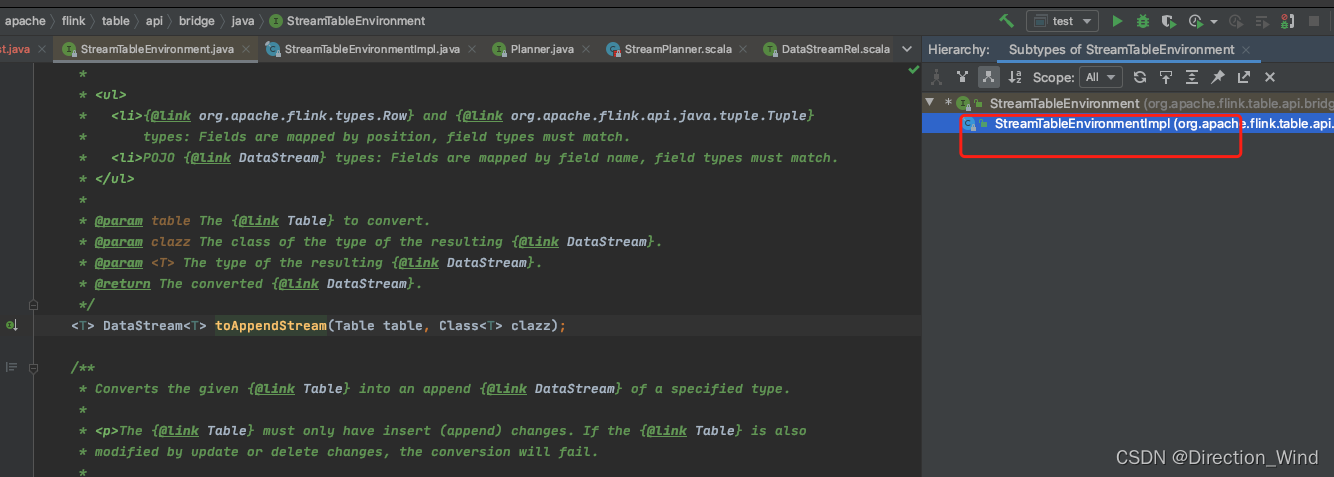Image resolution: width=1334 pixels, height=477 pixels.
Task: Click 'java' in the breadcrumb path
Action: 244,21
